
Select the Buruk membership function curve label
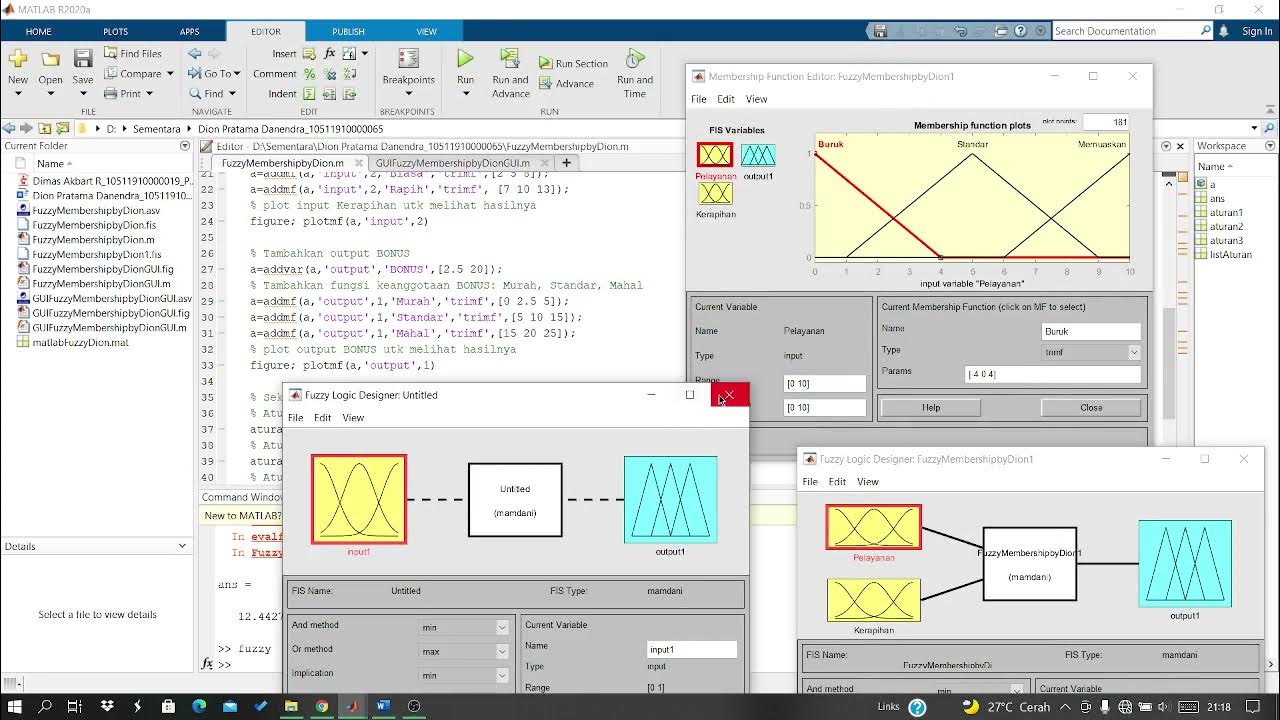point(831,144)
